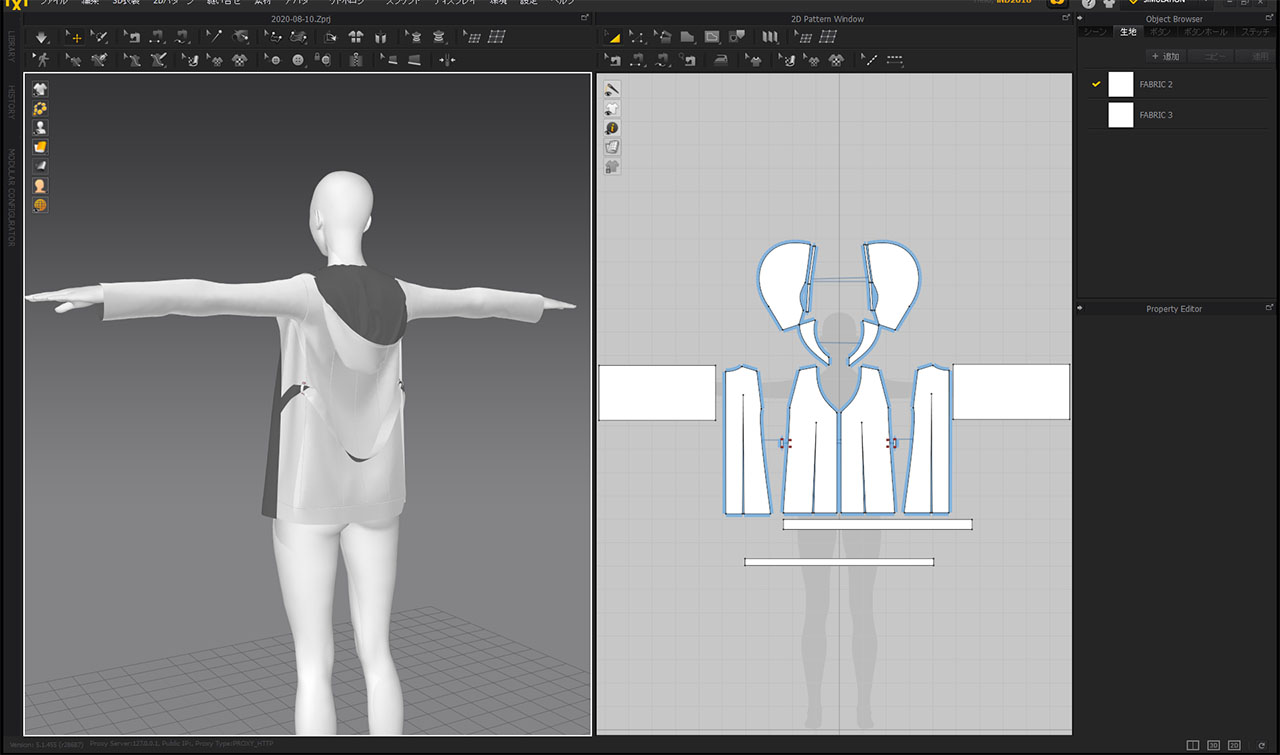
Task: Select the Tack pin tool in 3D toolbar
Action: coord(214,37)
